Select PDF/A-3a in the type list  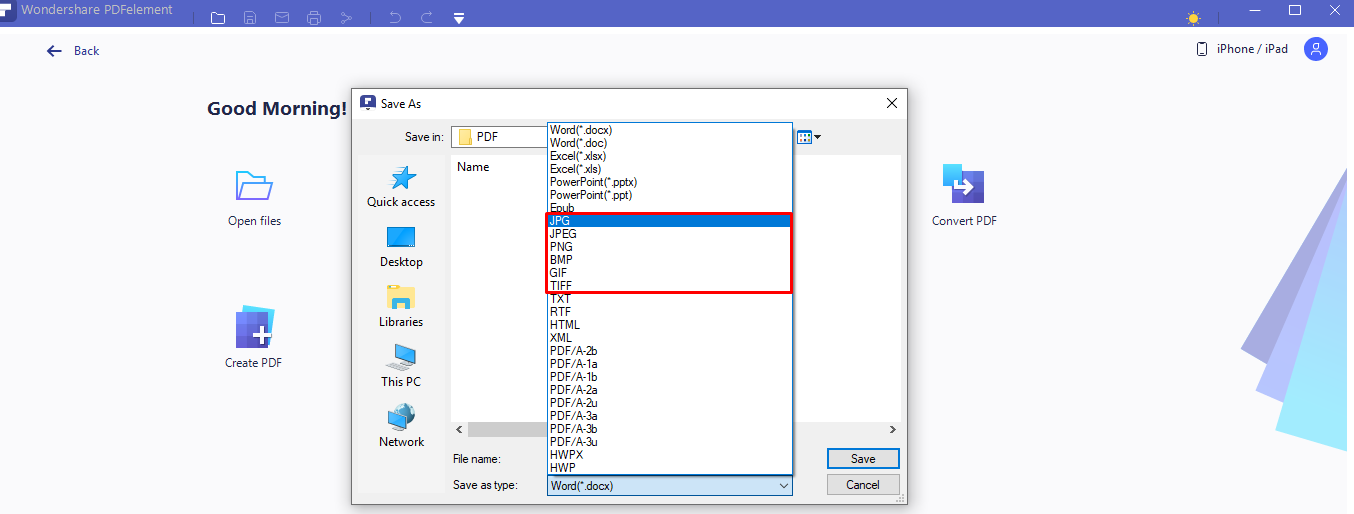point(670,416)
